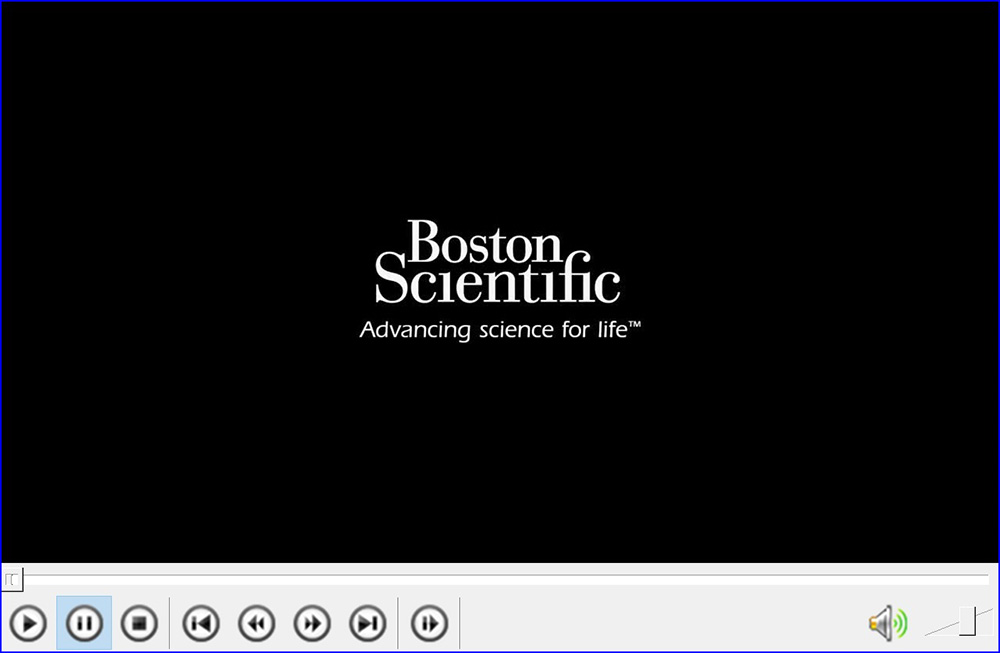Screen dimensions: 1000x653
Task: Click the seek bar position handle
Action: click(x=11, y=578)
